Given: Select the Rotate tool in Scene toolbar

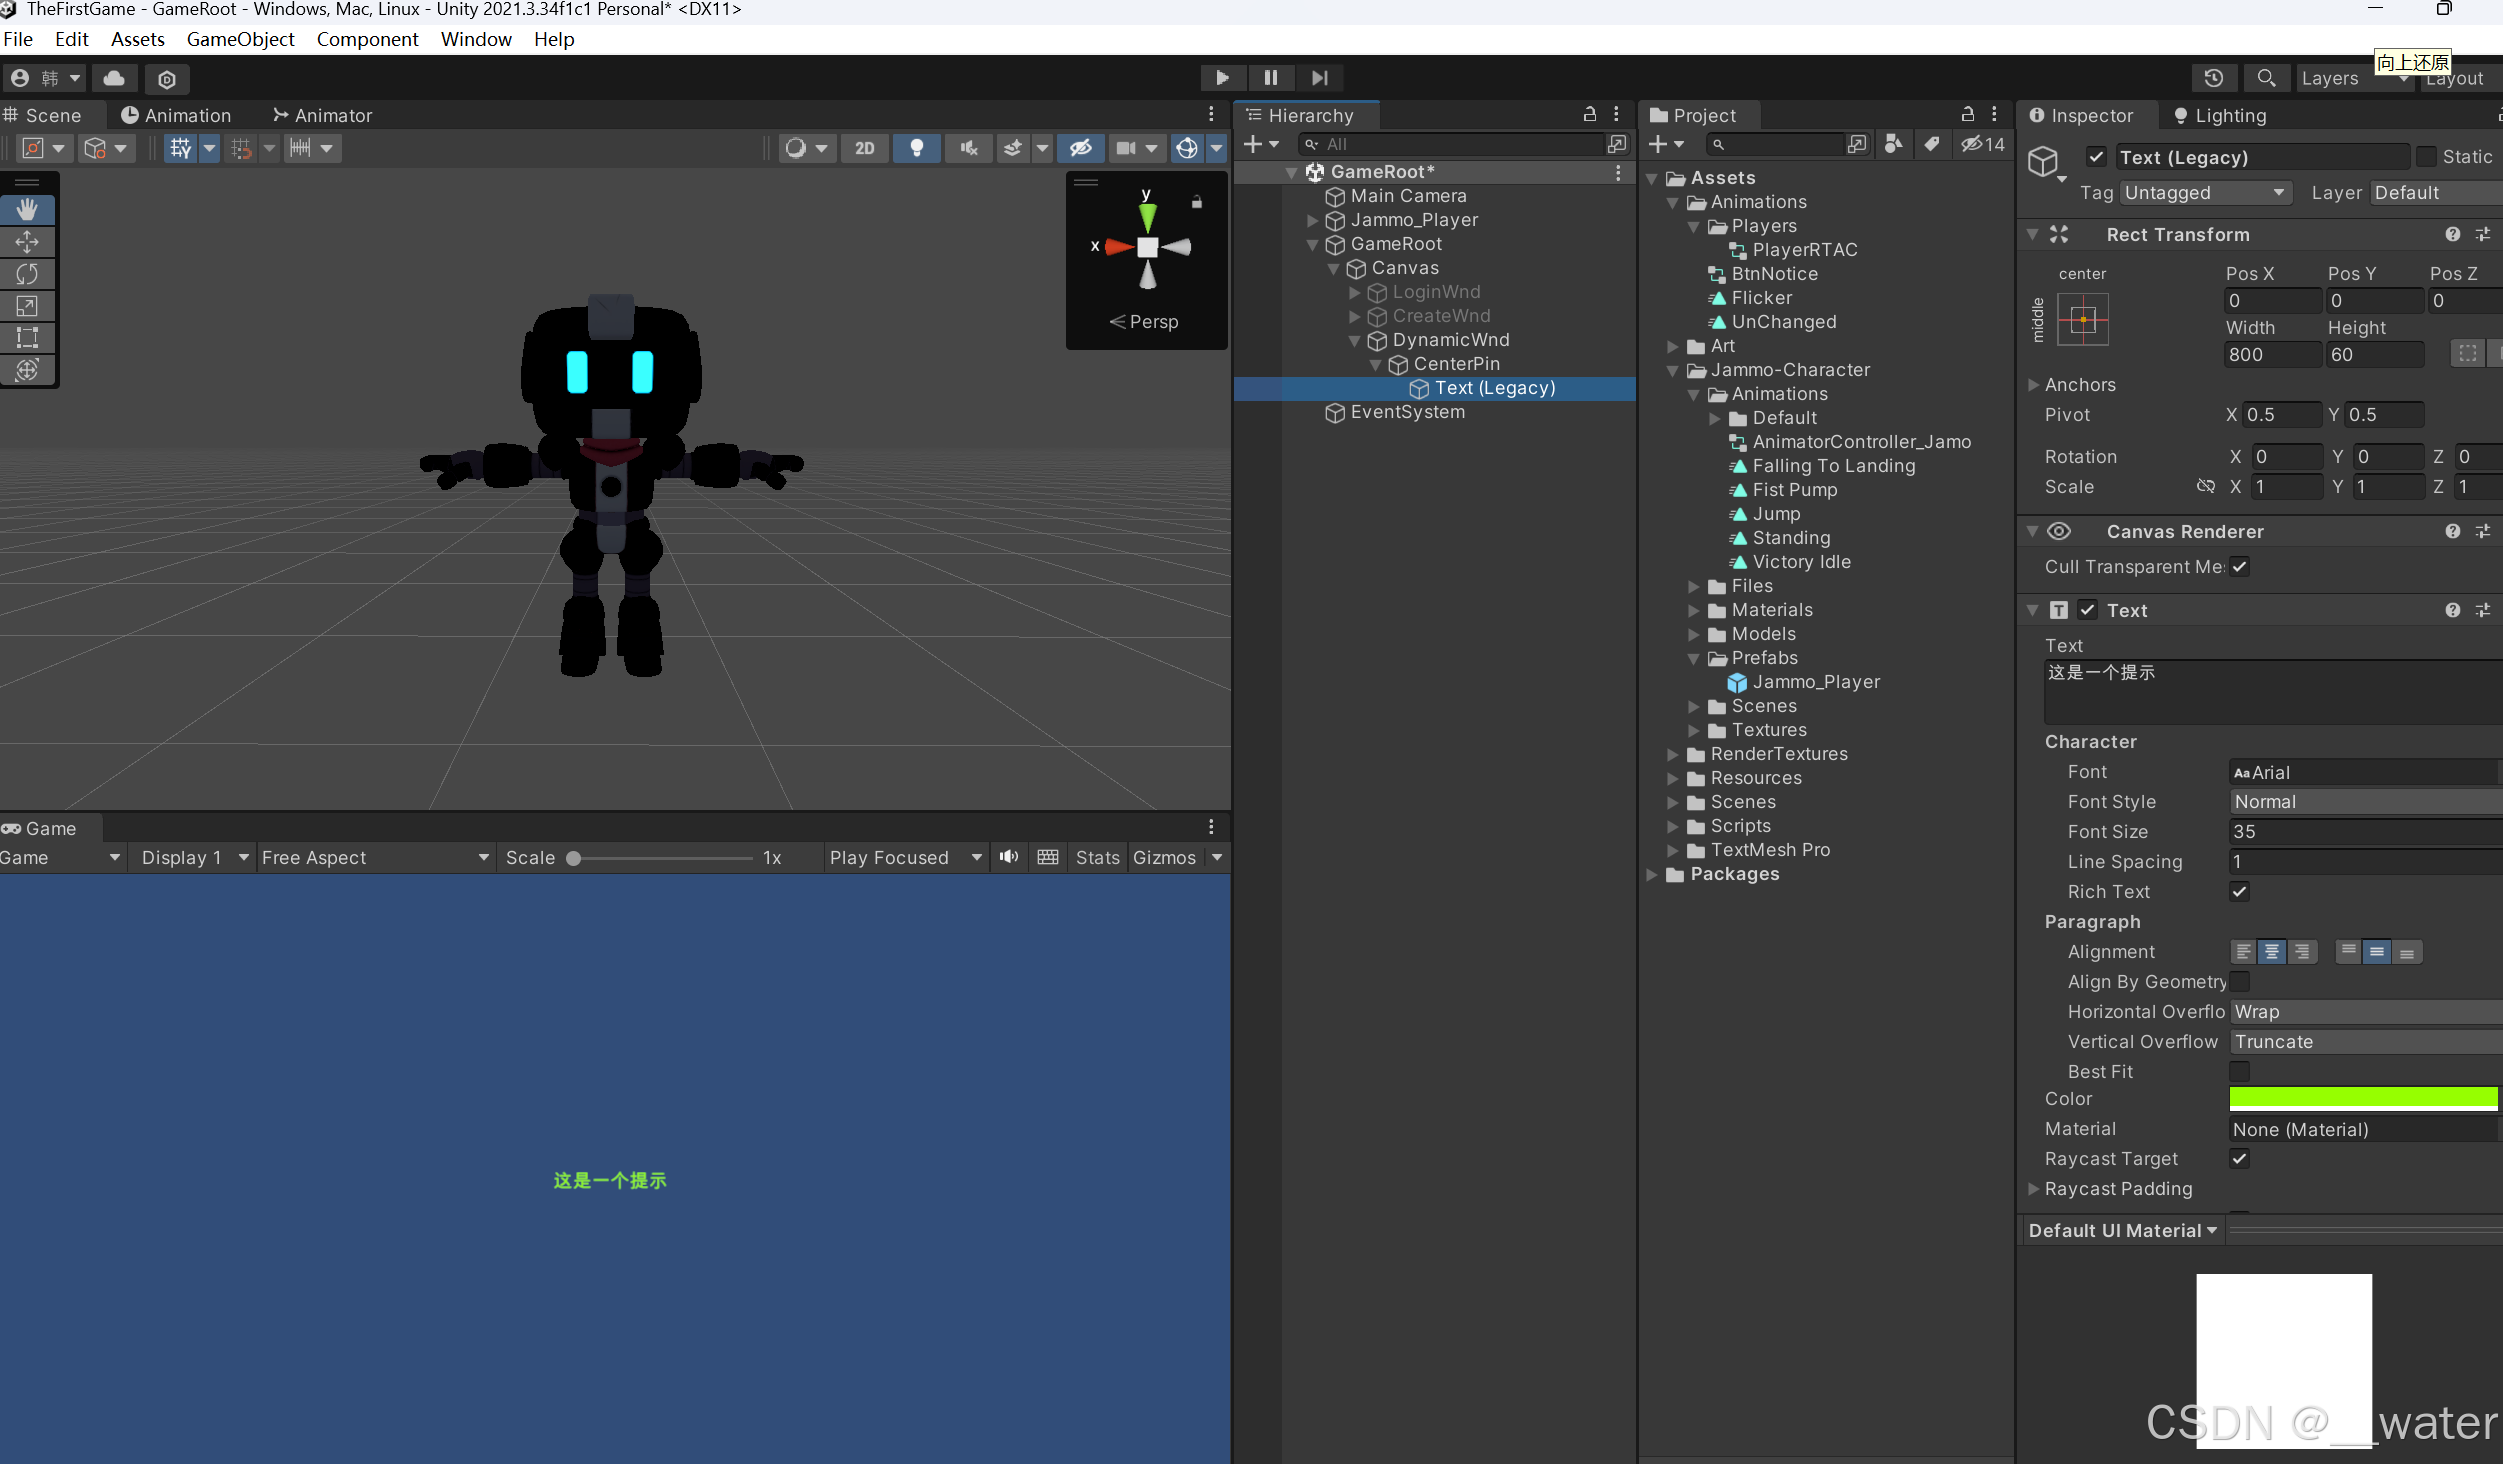Looking at the screenshot, I should coord(27,273).
